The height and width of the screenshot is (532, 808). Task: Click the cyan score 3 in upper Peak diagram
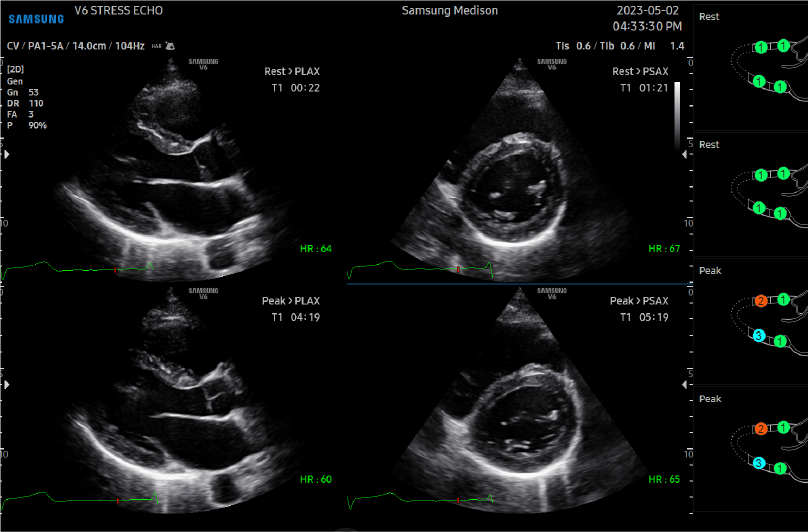point(759,336)
